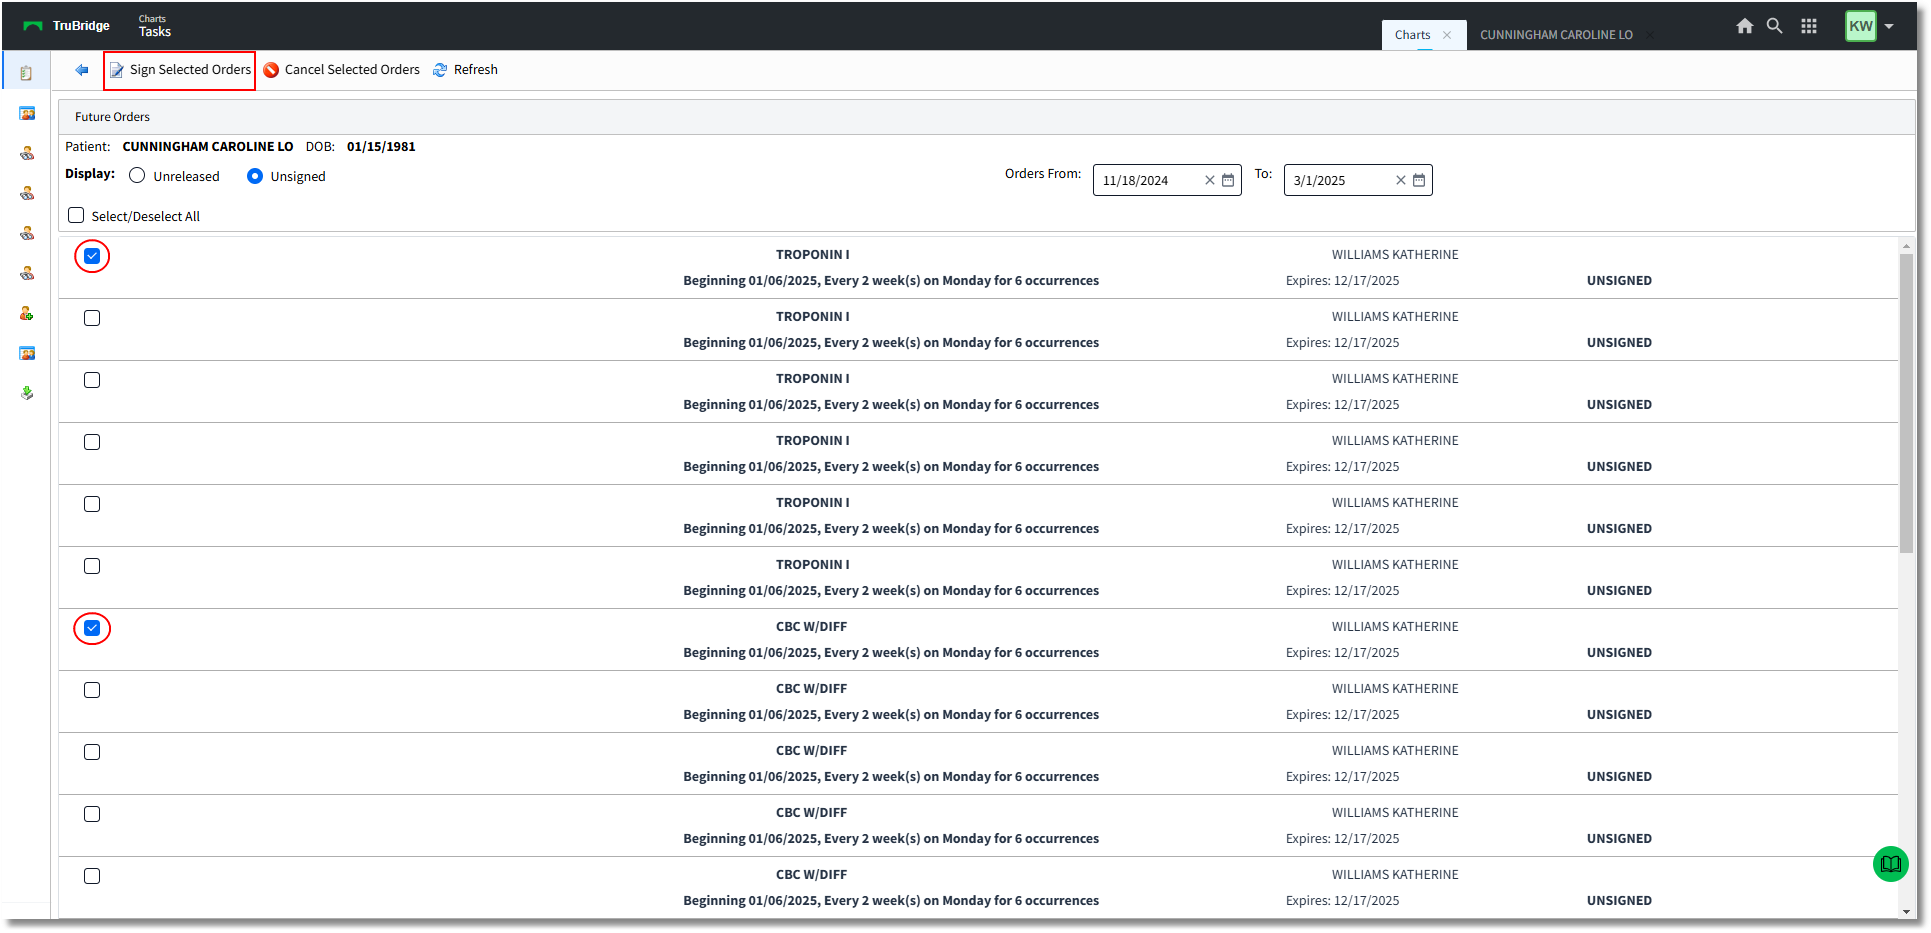1931x933 pixels.
Task: Click the scrollbar up arrow
Action: coord(1906,246)
